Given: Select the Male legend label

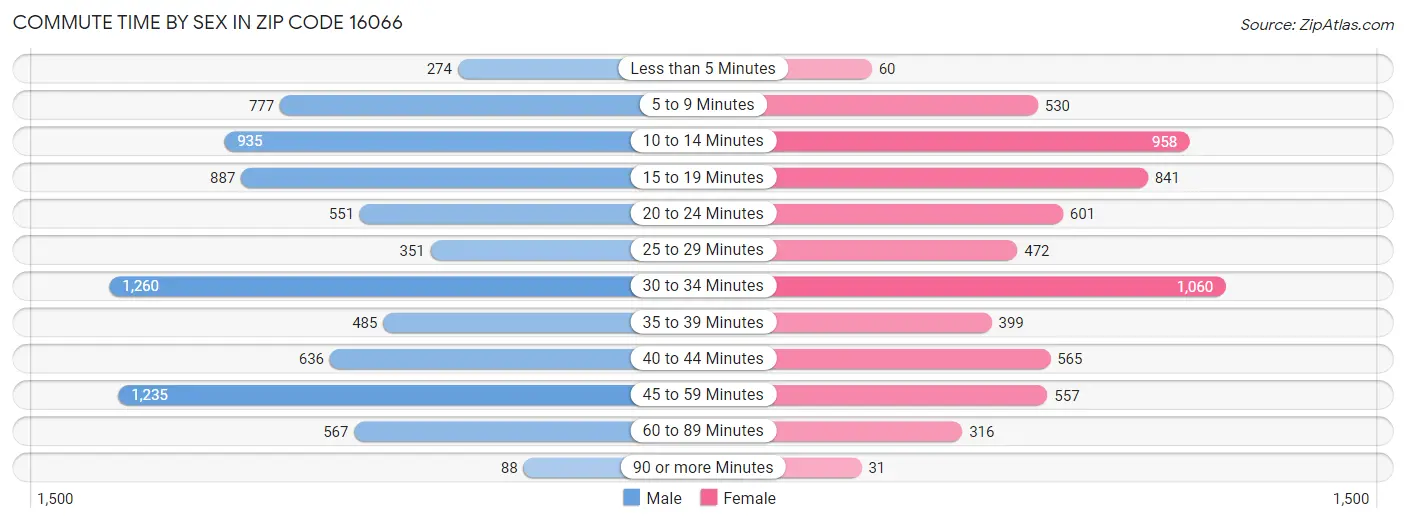Looking at the screenshot, I should pyautogui.click(x=664, y=498).
